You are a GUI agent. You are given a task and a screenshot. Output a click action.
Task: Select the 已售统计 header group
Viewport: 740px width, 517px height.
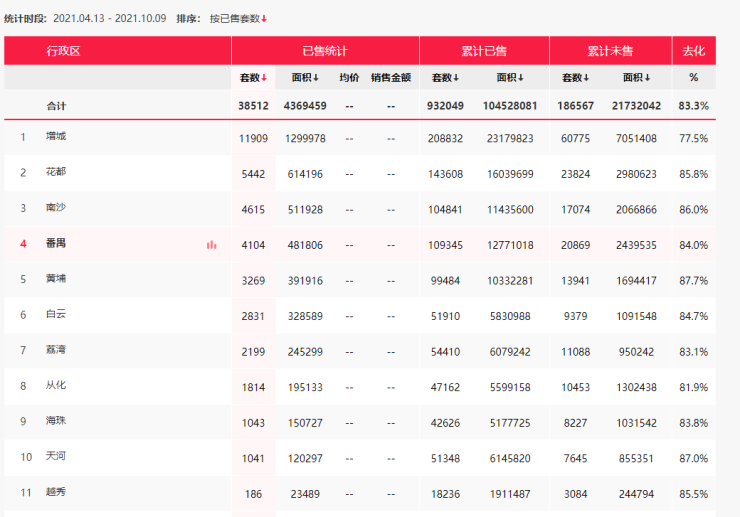[325, 50]
